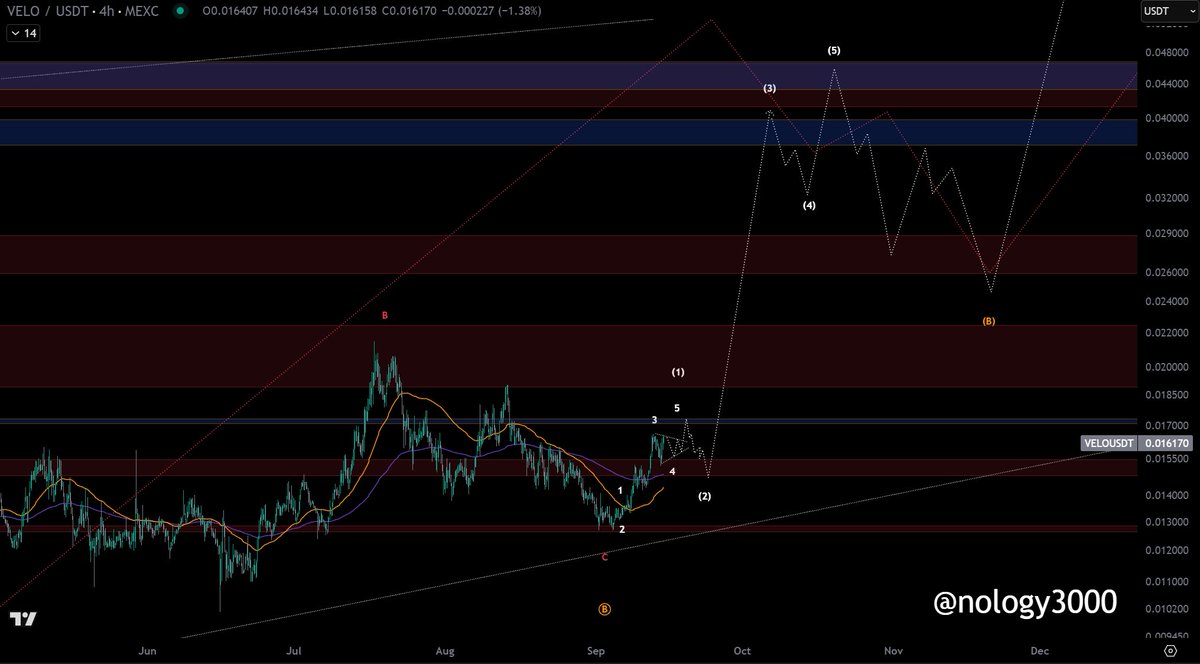Click the −0.000227 (−1.38%) change value
The image size is (1200, 664).
click(491, 12)
